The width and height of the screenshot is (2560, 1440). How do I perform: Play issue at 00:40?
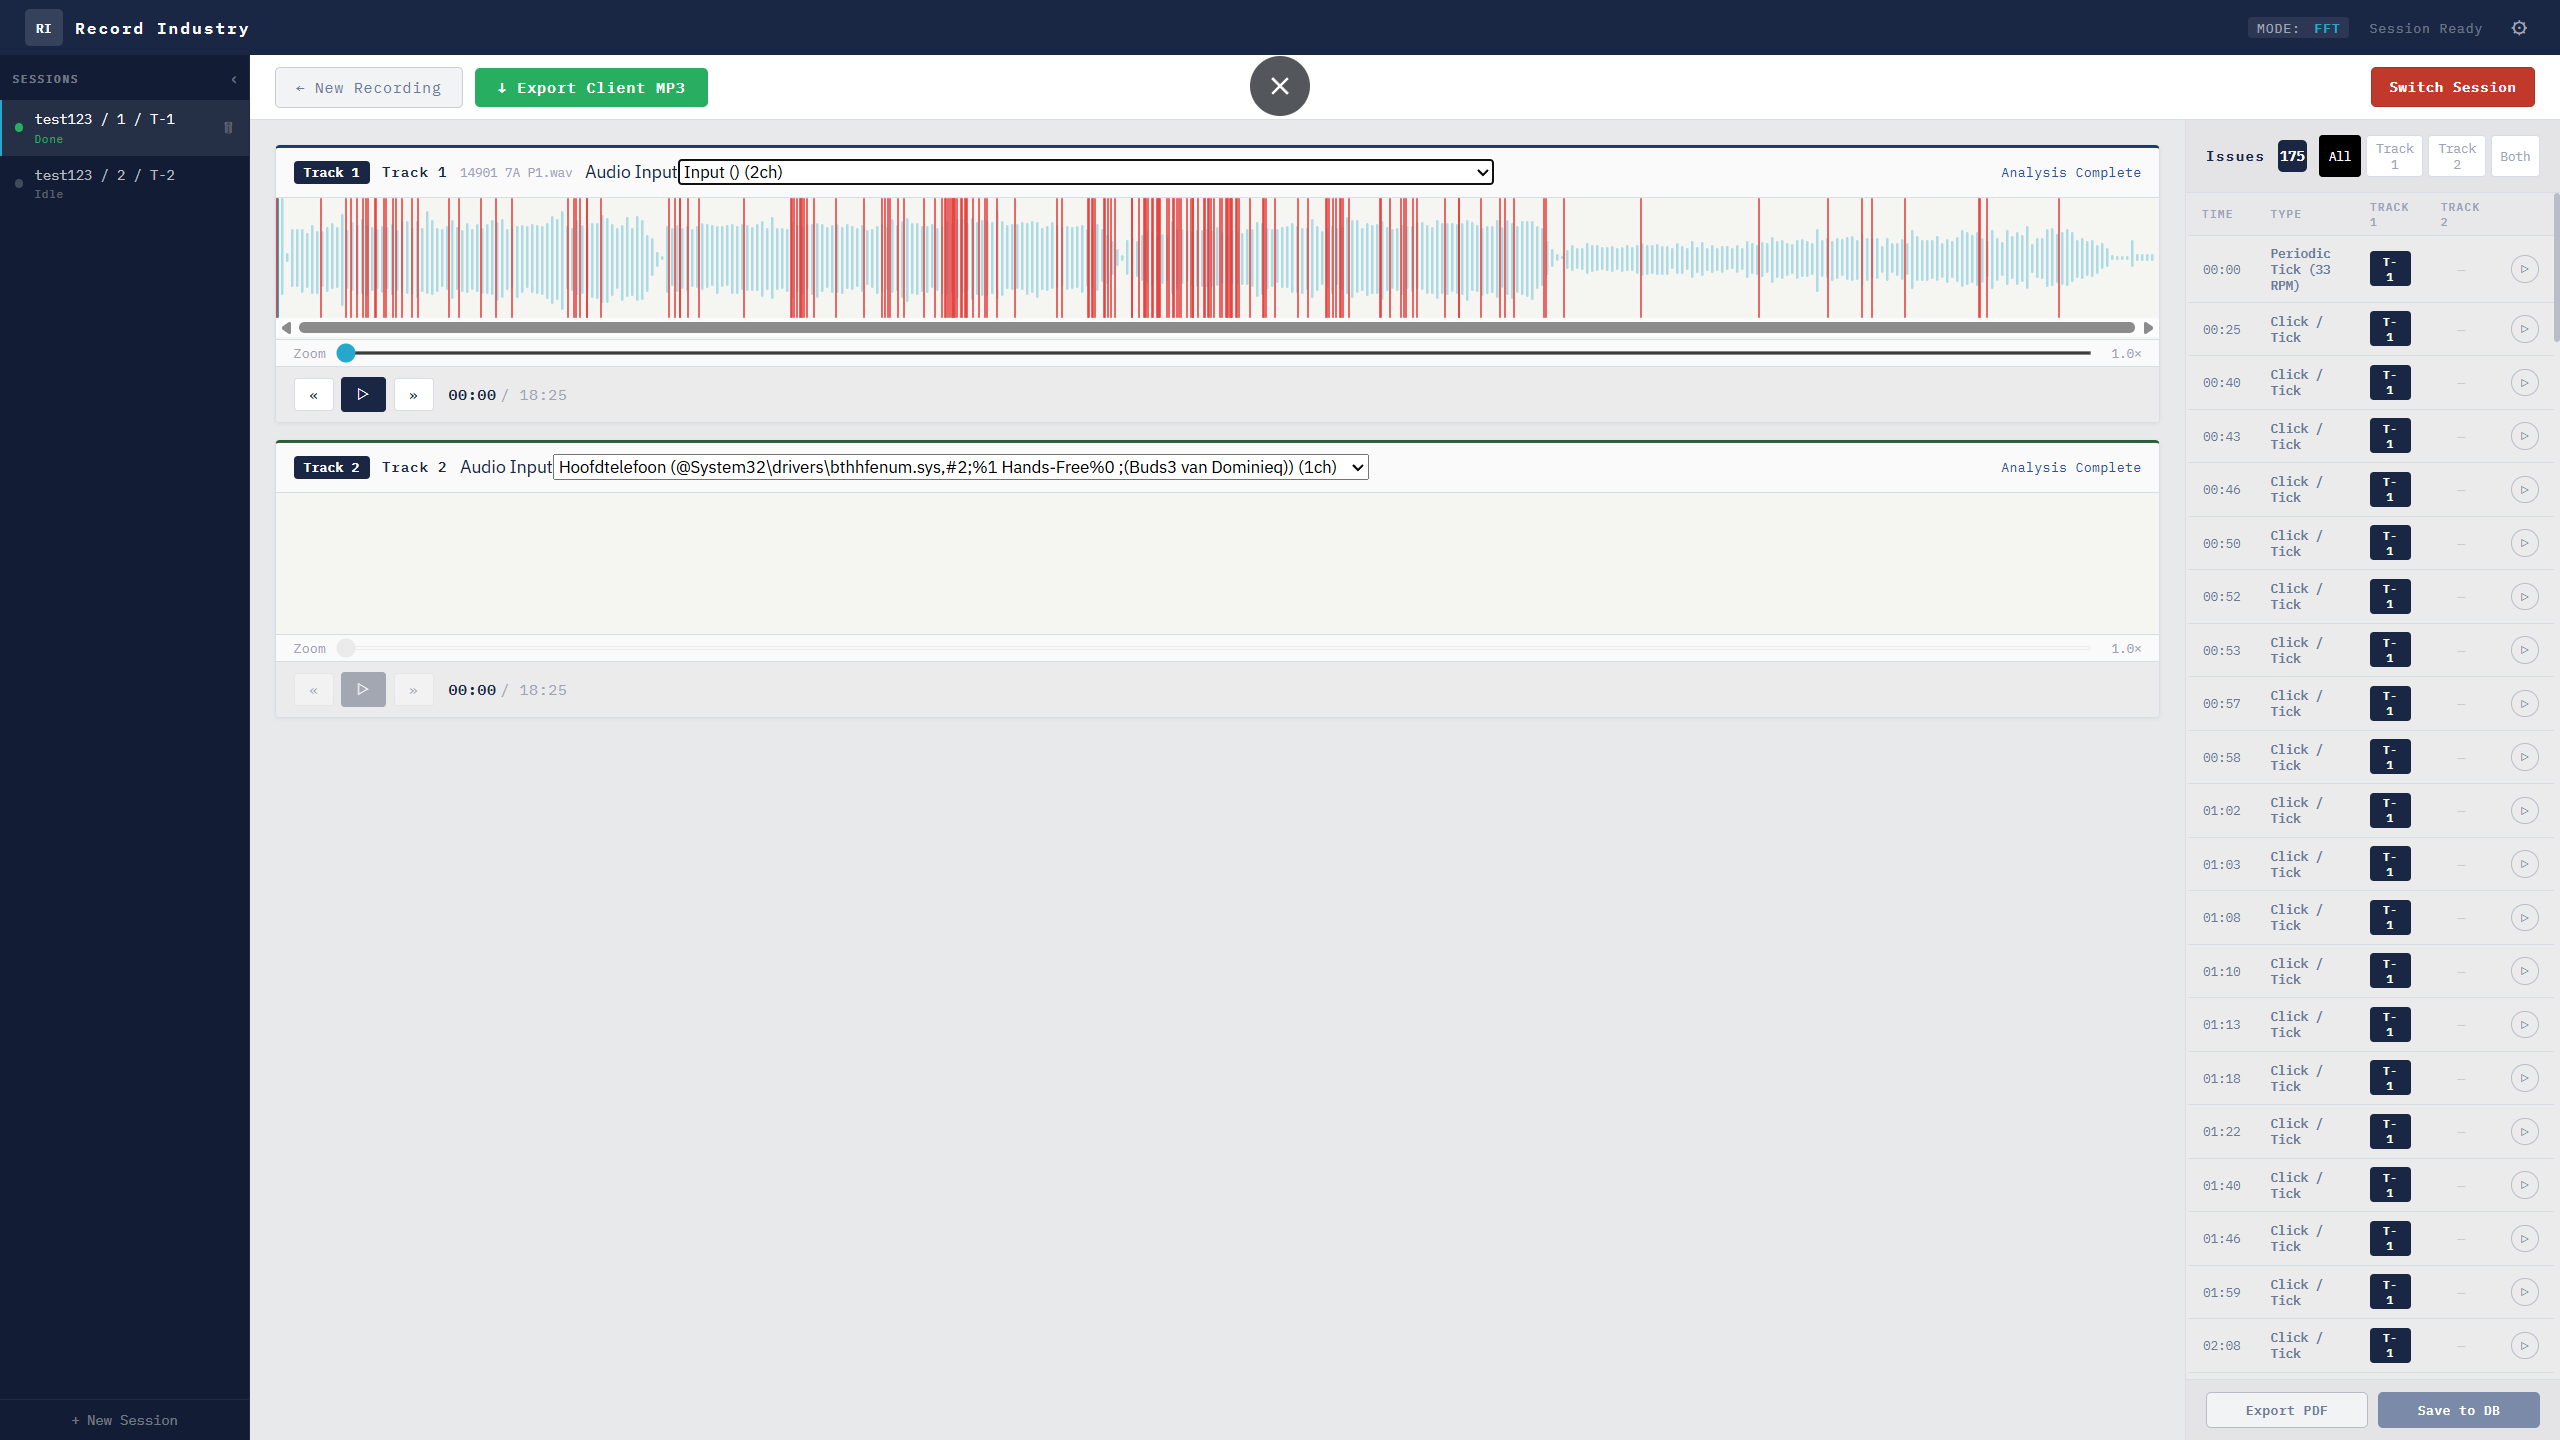(x=2524, y=382)
